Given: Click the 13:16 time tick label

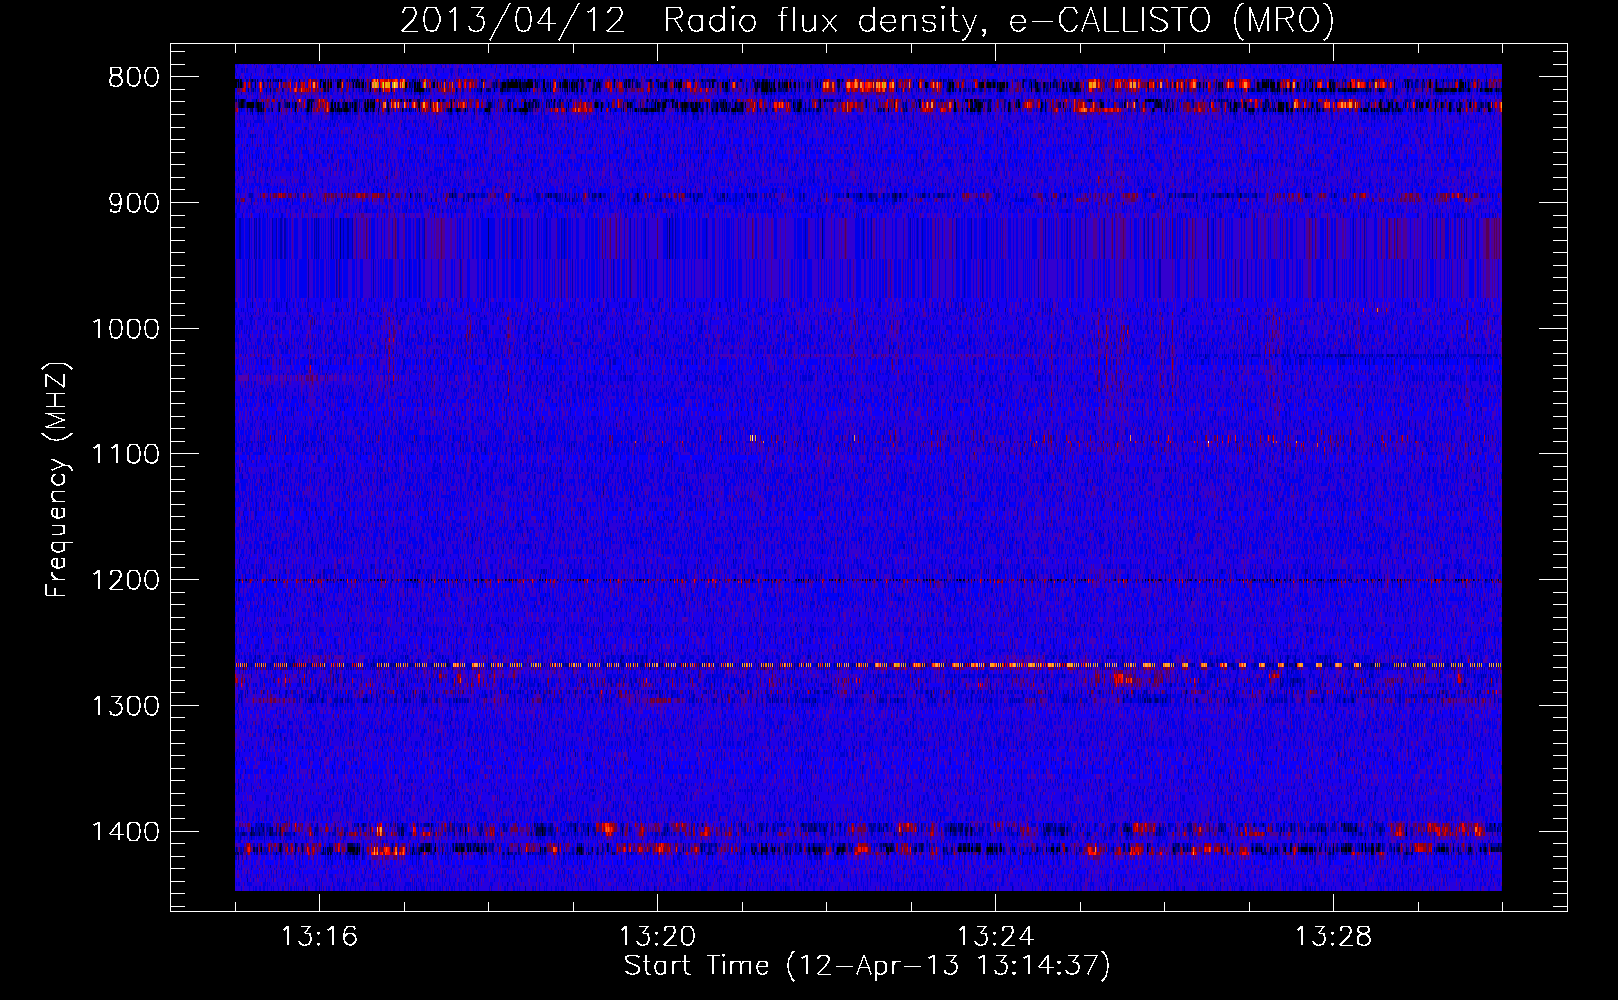Looking at the screenshot, I should coord(319,937).
